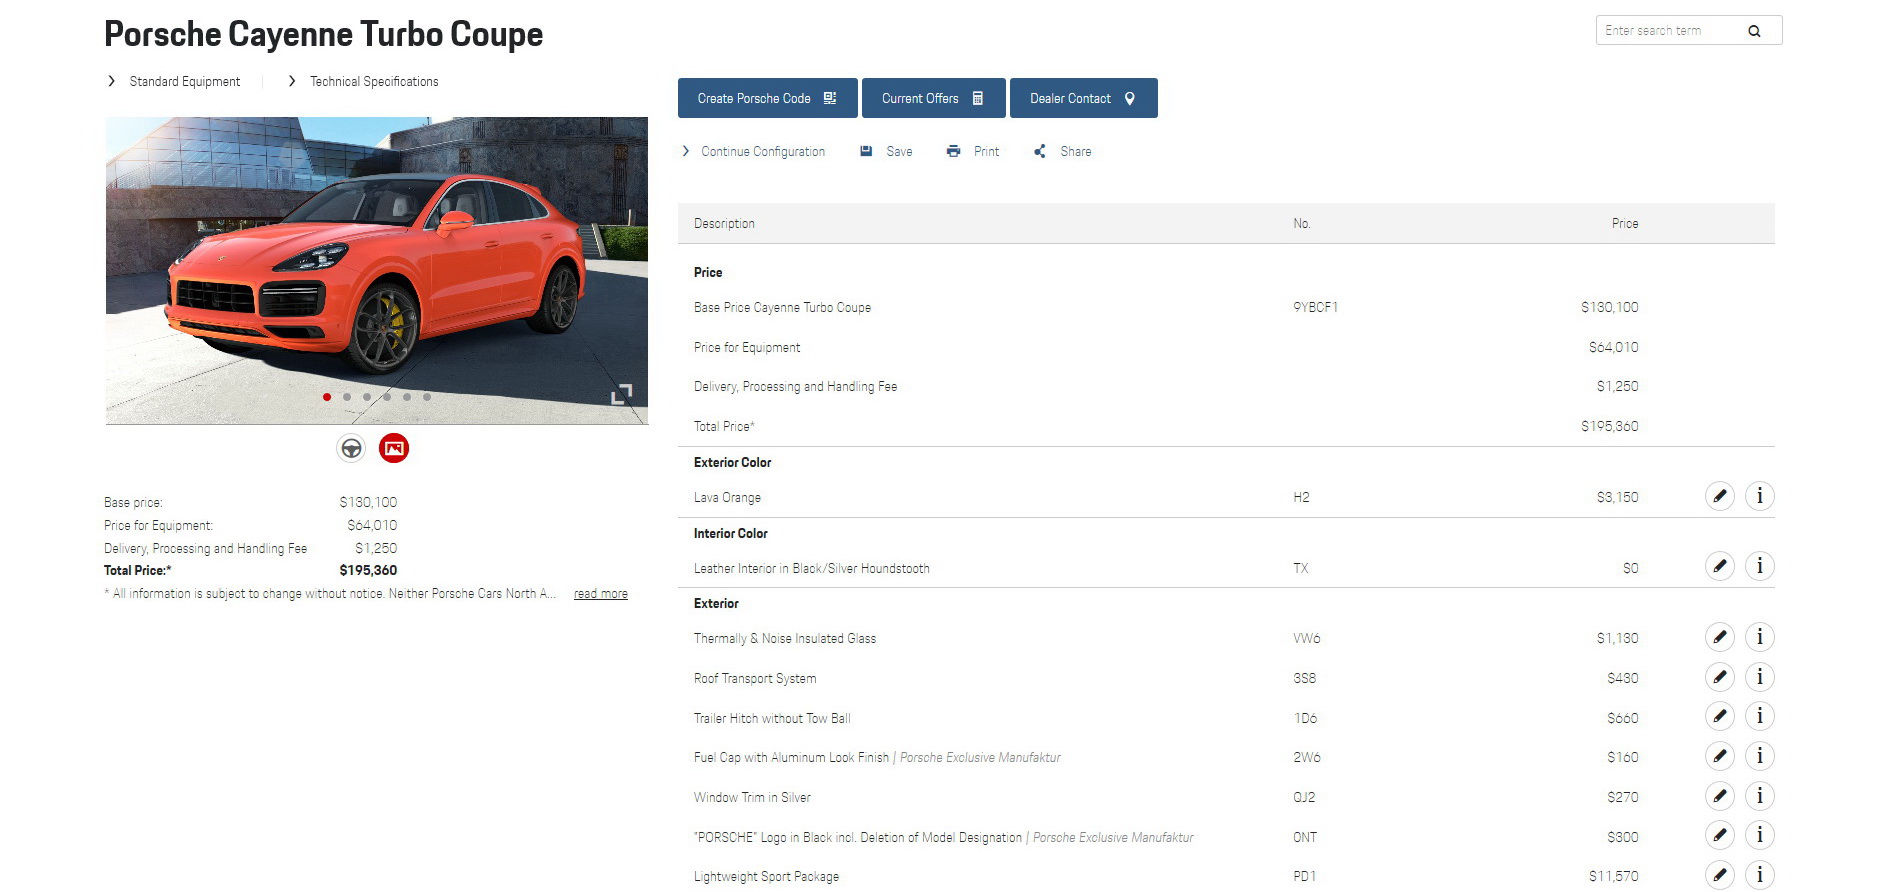Image resolution: width=1887 pixels, height=892 pixels.
Task: Show info for Thermally & Noise Insulated Glass
Action: click(x=1759, y=637)
